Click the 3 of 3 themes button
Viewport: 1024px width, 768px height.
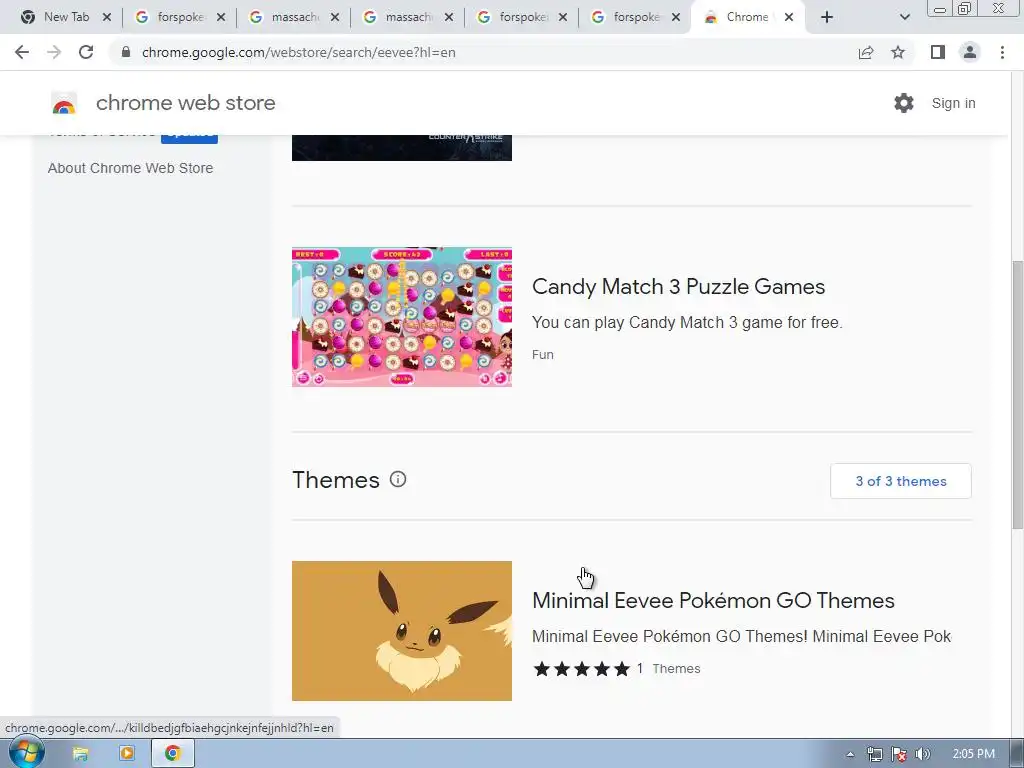(901, 481)
